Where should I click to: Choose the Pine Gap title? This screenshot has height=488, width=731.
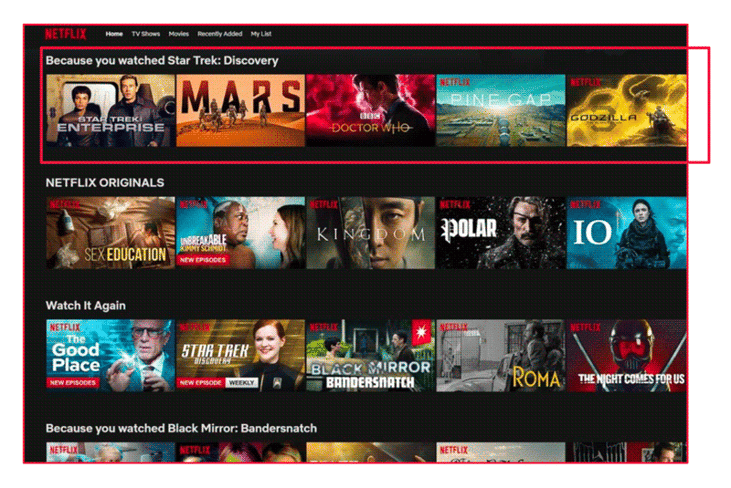pos(501,110)
